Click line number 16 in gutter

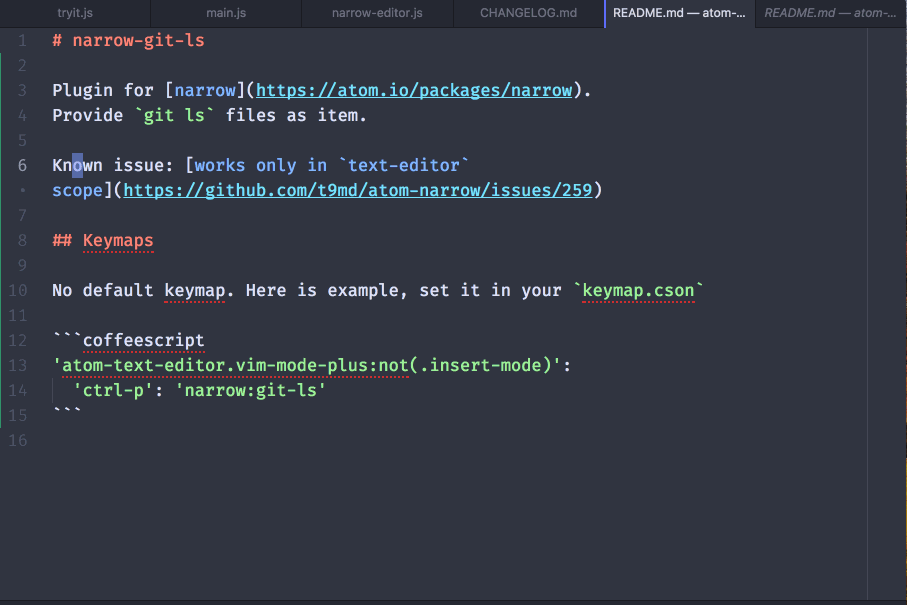click(17, 440)
